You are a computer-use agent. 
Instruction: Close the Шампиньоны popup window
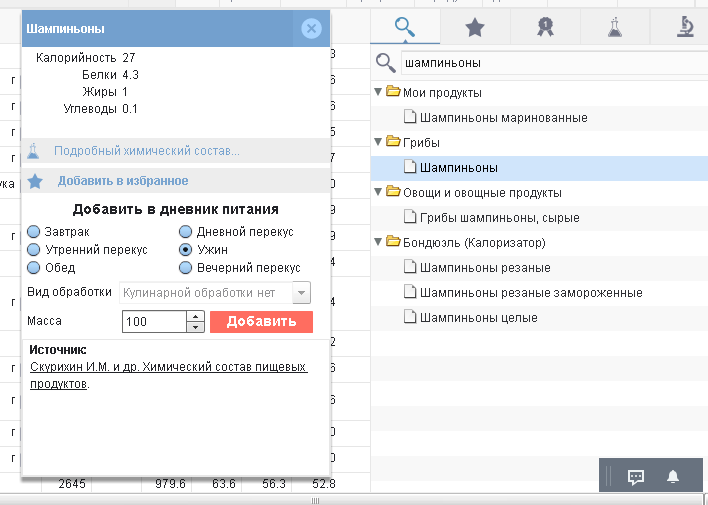point(311,29)
